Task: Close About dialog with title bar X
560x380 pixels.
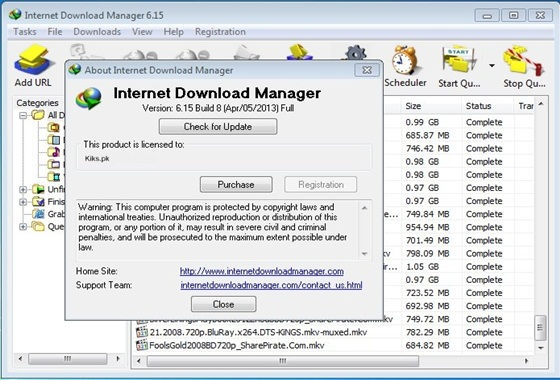Action: coord(367,70)
